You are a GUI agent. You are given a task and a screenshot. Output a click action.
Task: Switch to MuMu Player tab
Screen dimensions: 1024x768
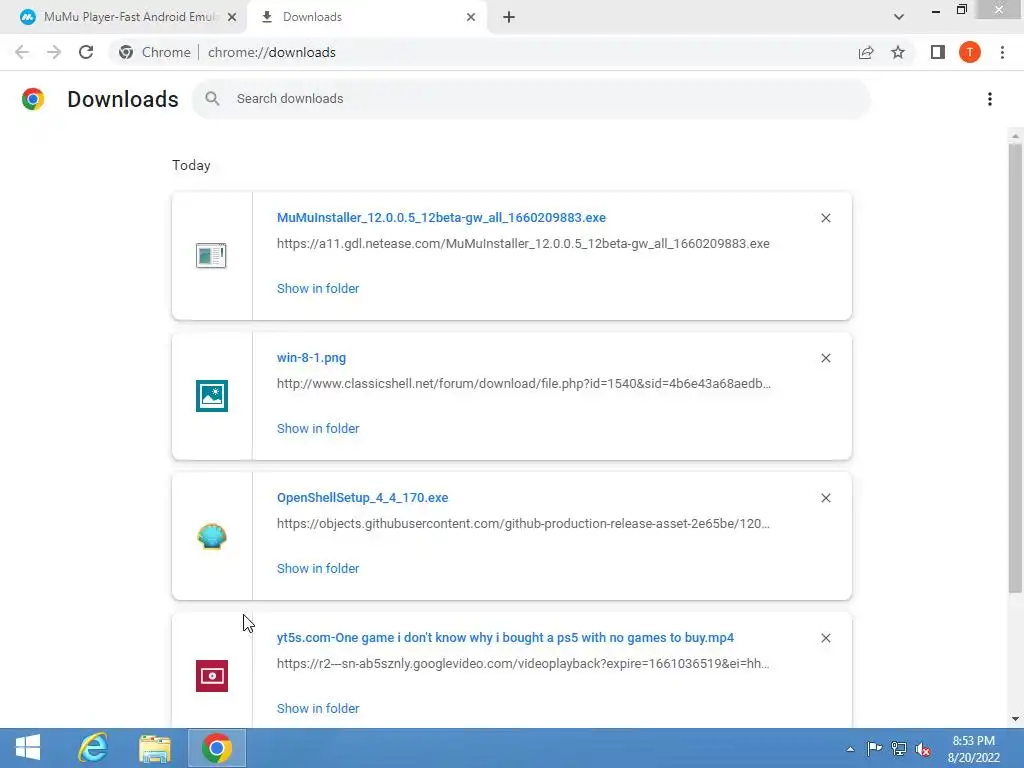(123, 17)
